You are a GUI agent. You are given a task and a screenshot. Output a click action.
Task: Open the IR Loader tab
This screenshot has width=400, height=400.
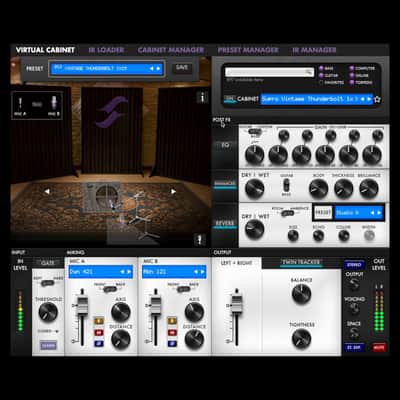pos(106,50)
